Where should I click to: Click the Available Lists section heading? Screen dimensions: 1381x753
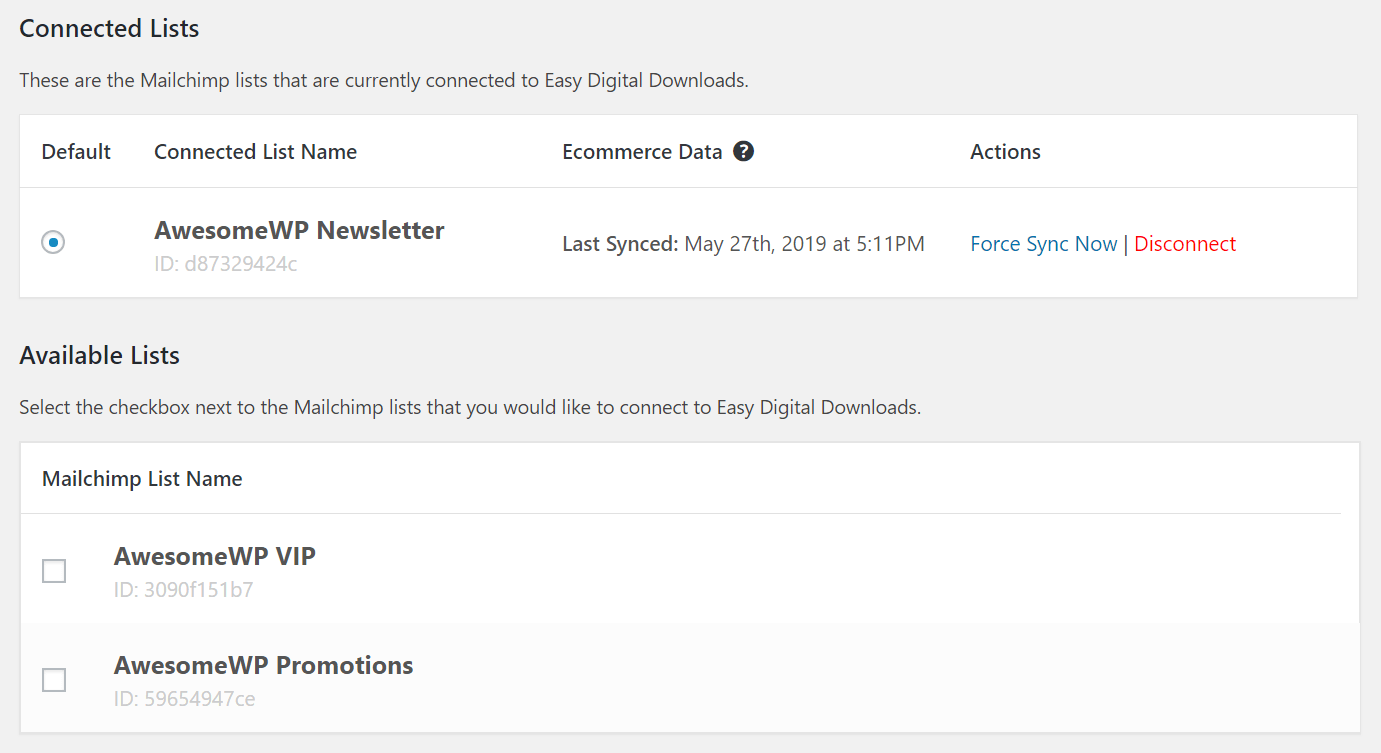(99, 356)
